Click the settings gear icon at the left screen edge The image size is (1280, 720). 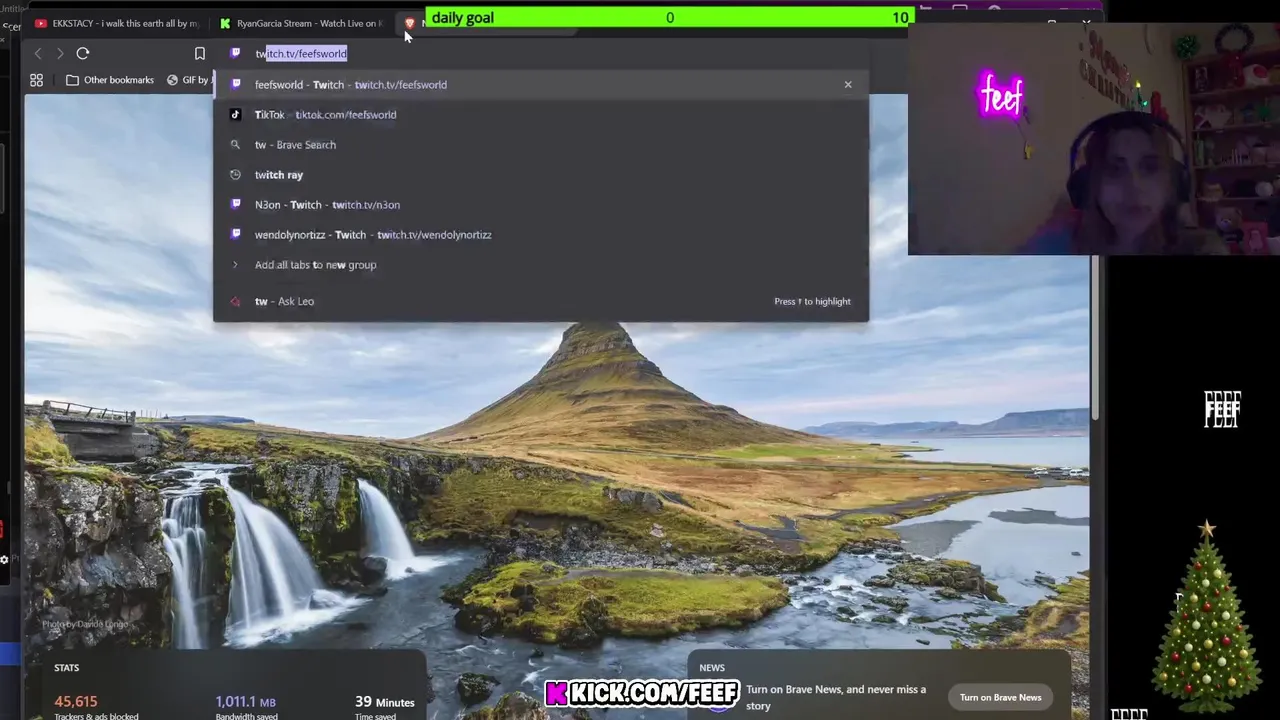(x=4, y=559)
